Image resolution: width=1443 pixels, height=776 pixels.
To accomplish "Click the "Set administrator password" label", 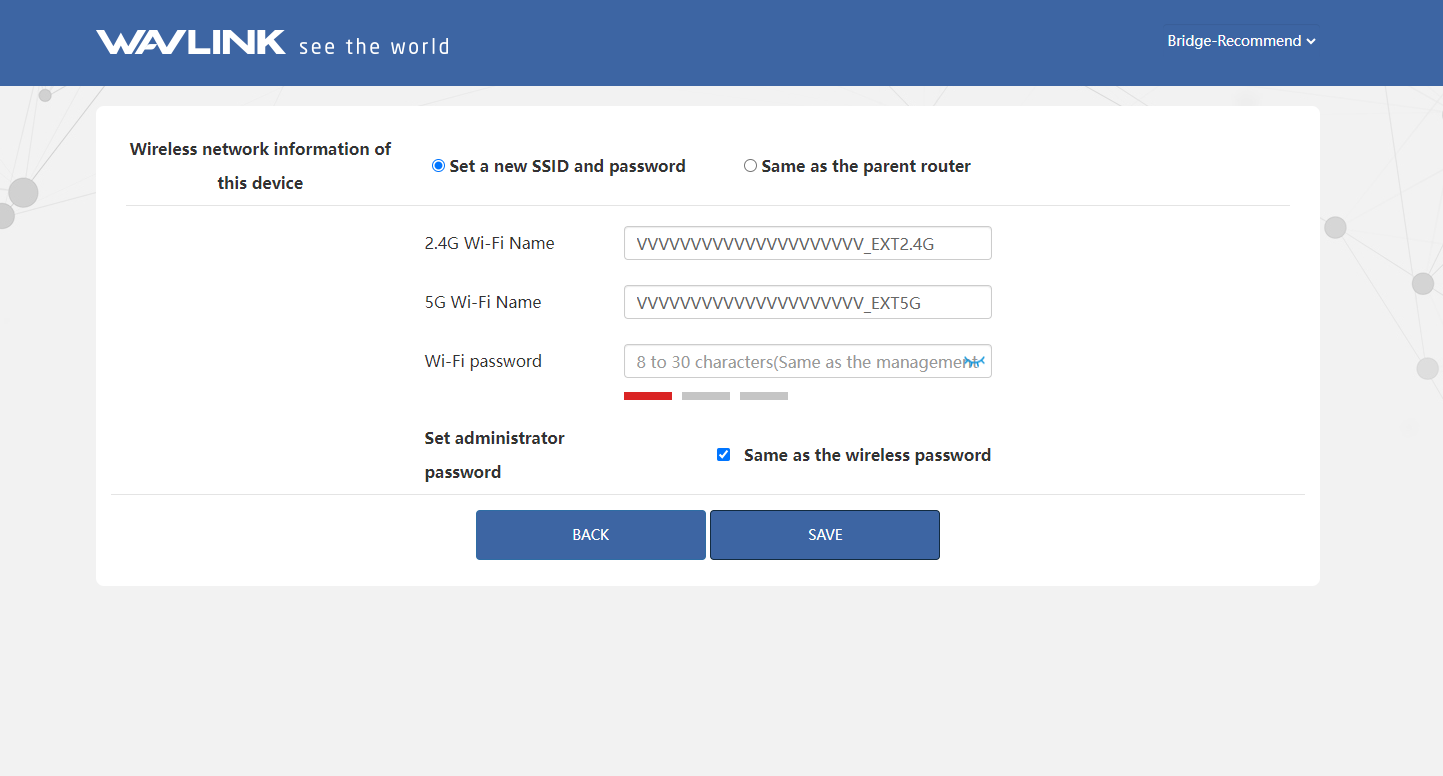I will coord(494,455).
